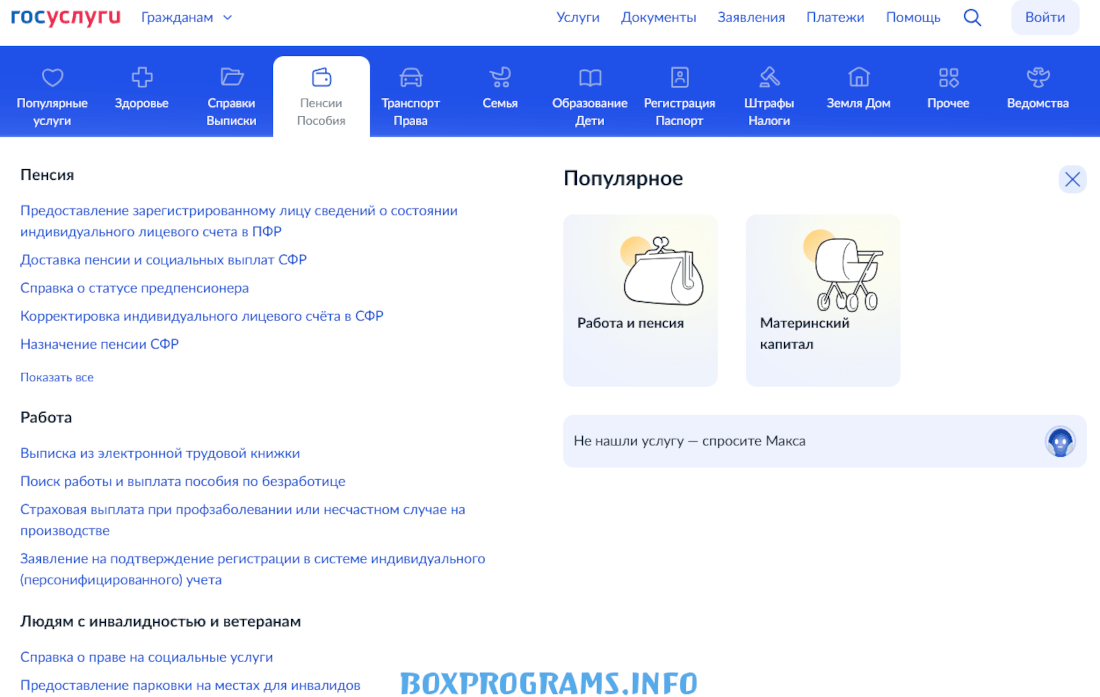
Task: Open Выписка из электронной трудовой книжки
Action: tap(160, 453)
